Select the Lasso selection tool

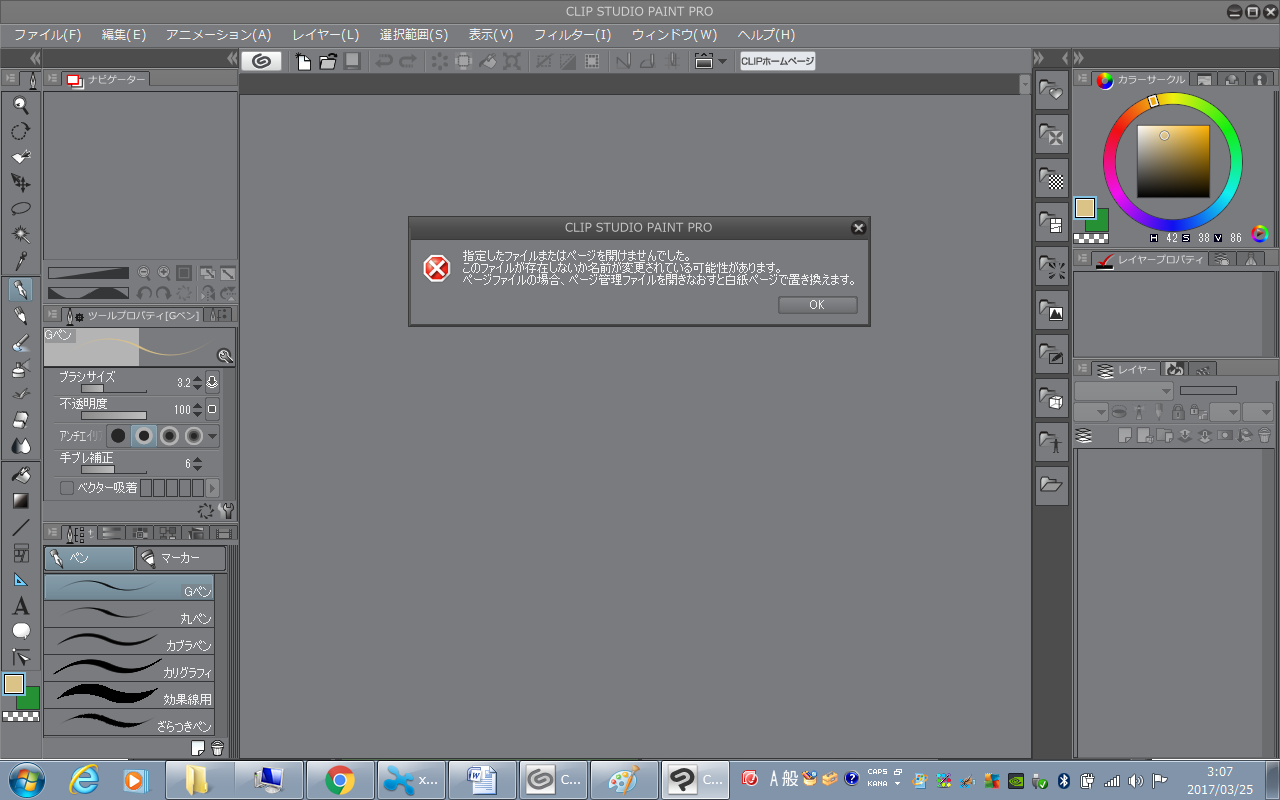(x=20, y=209)
